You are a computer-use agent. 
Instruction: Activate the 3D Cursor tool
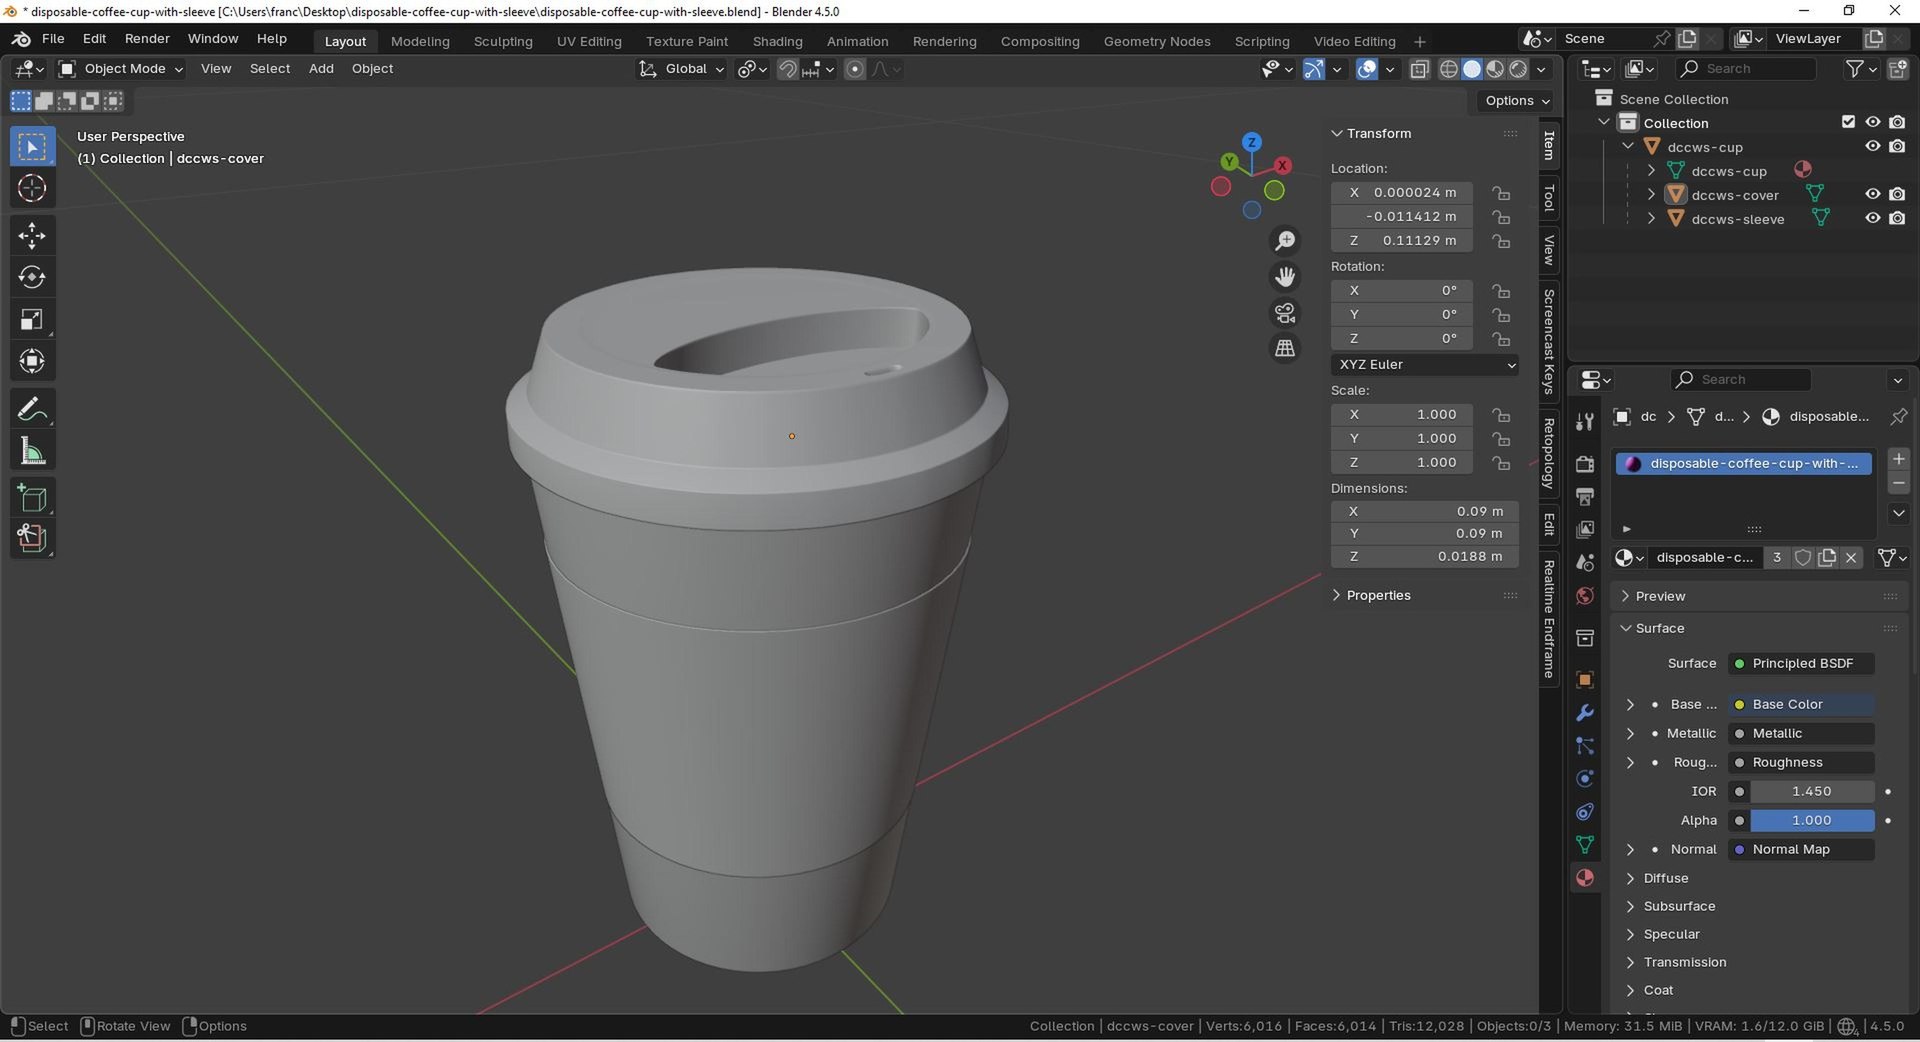pos(32,188)
